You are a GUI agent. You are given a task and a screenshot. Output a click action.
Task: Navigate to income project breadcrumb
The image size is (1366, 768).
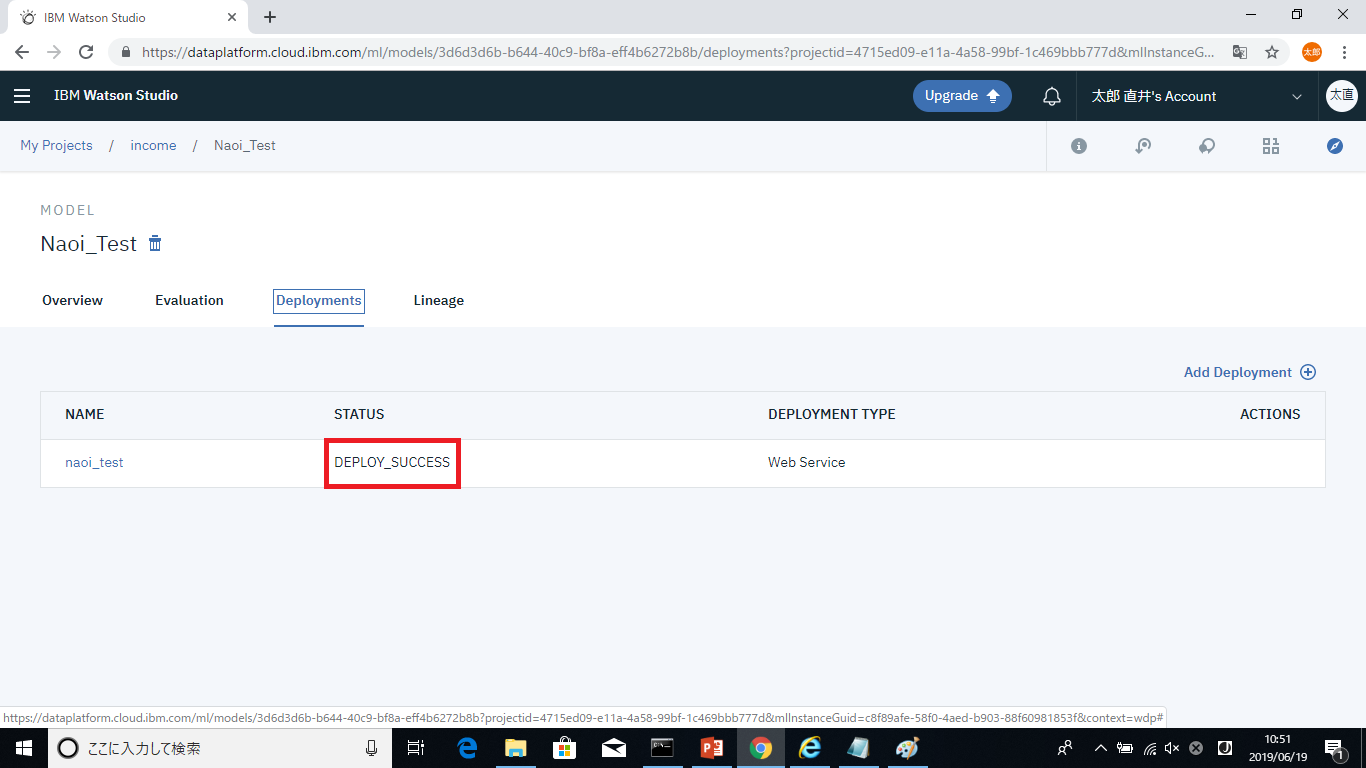[x=153, y=145]
